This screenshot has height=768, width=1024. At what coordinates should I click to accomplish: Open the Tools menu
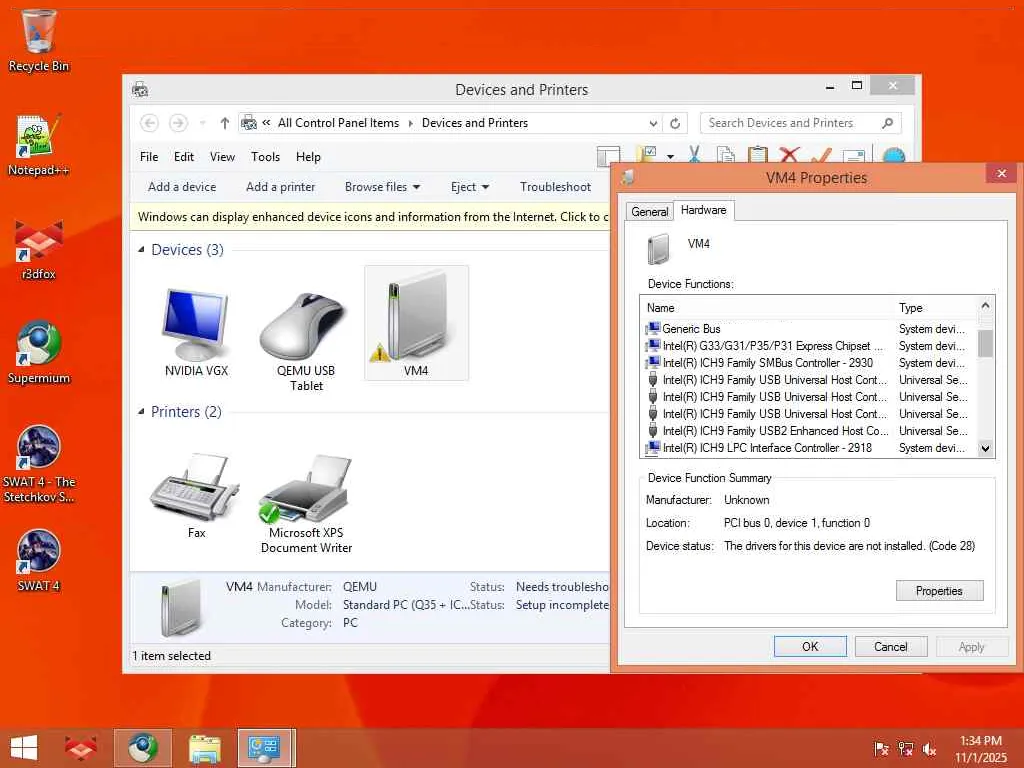[265, 157]
